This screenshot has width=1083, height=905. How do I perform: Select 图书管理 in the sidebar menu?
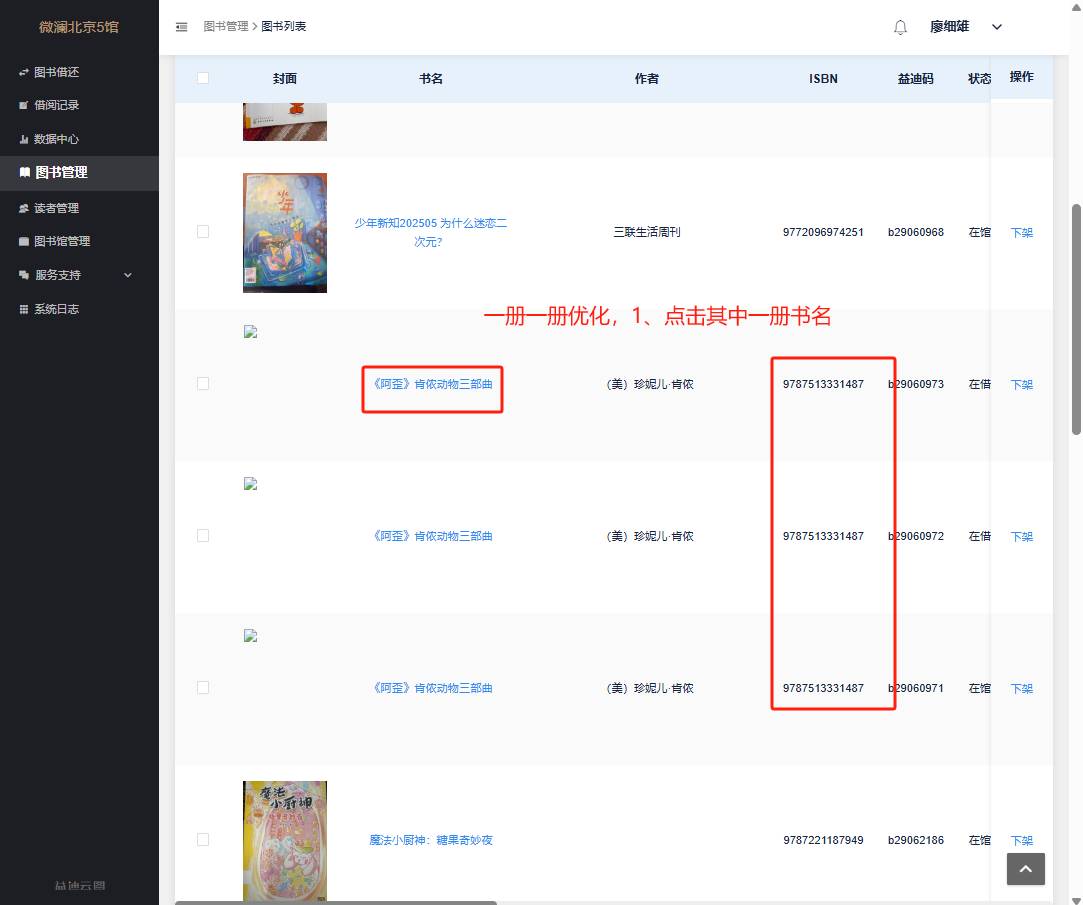tap(61, 172)
